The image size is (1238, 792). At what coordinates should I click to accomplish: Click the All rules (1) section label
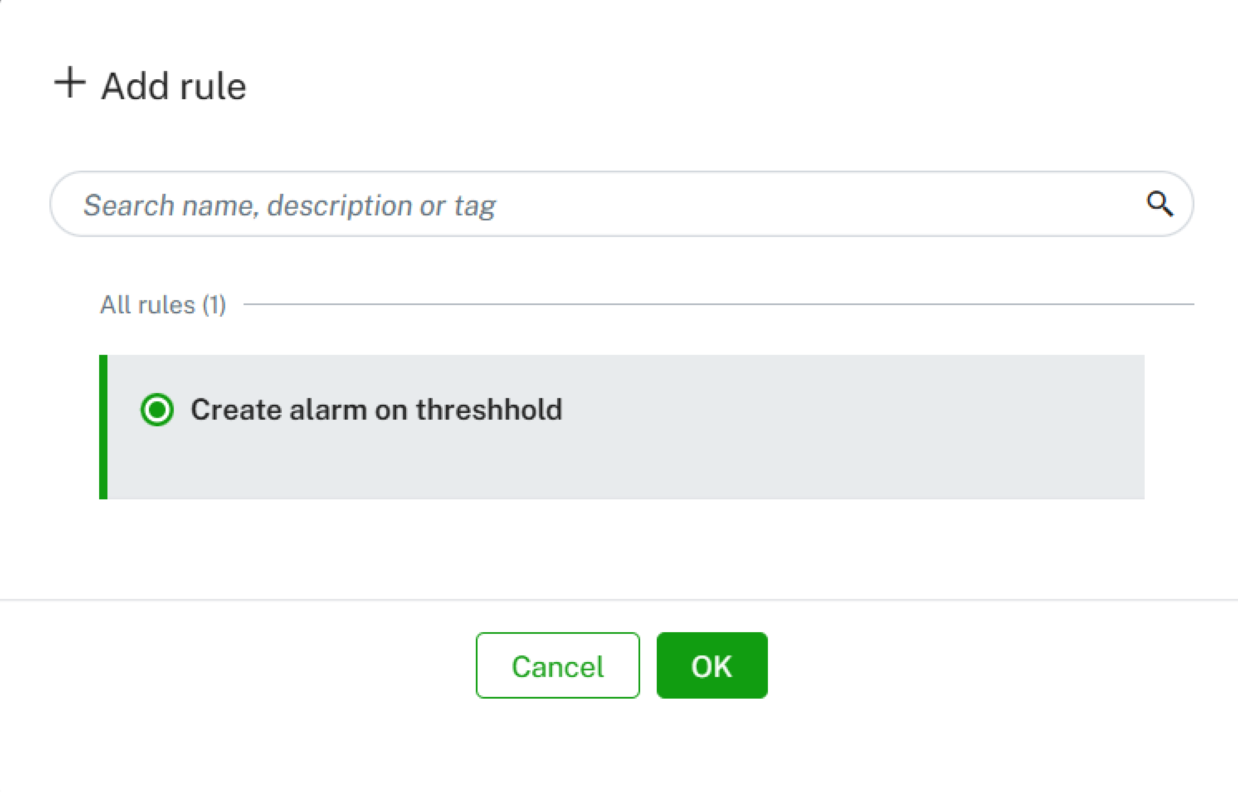pos(163,305)
